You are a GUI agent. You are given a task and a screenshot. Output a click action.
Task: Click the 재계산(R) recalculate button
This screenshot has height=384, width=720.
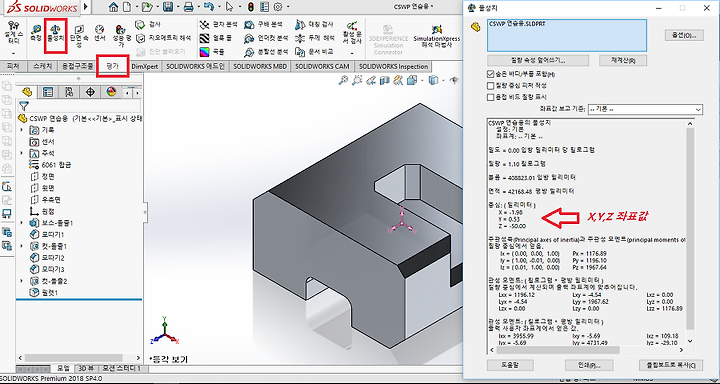623,61
